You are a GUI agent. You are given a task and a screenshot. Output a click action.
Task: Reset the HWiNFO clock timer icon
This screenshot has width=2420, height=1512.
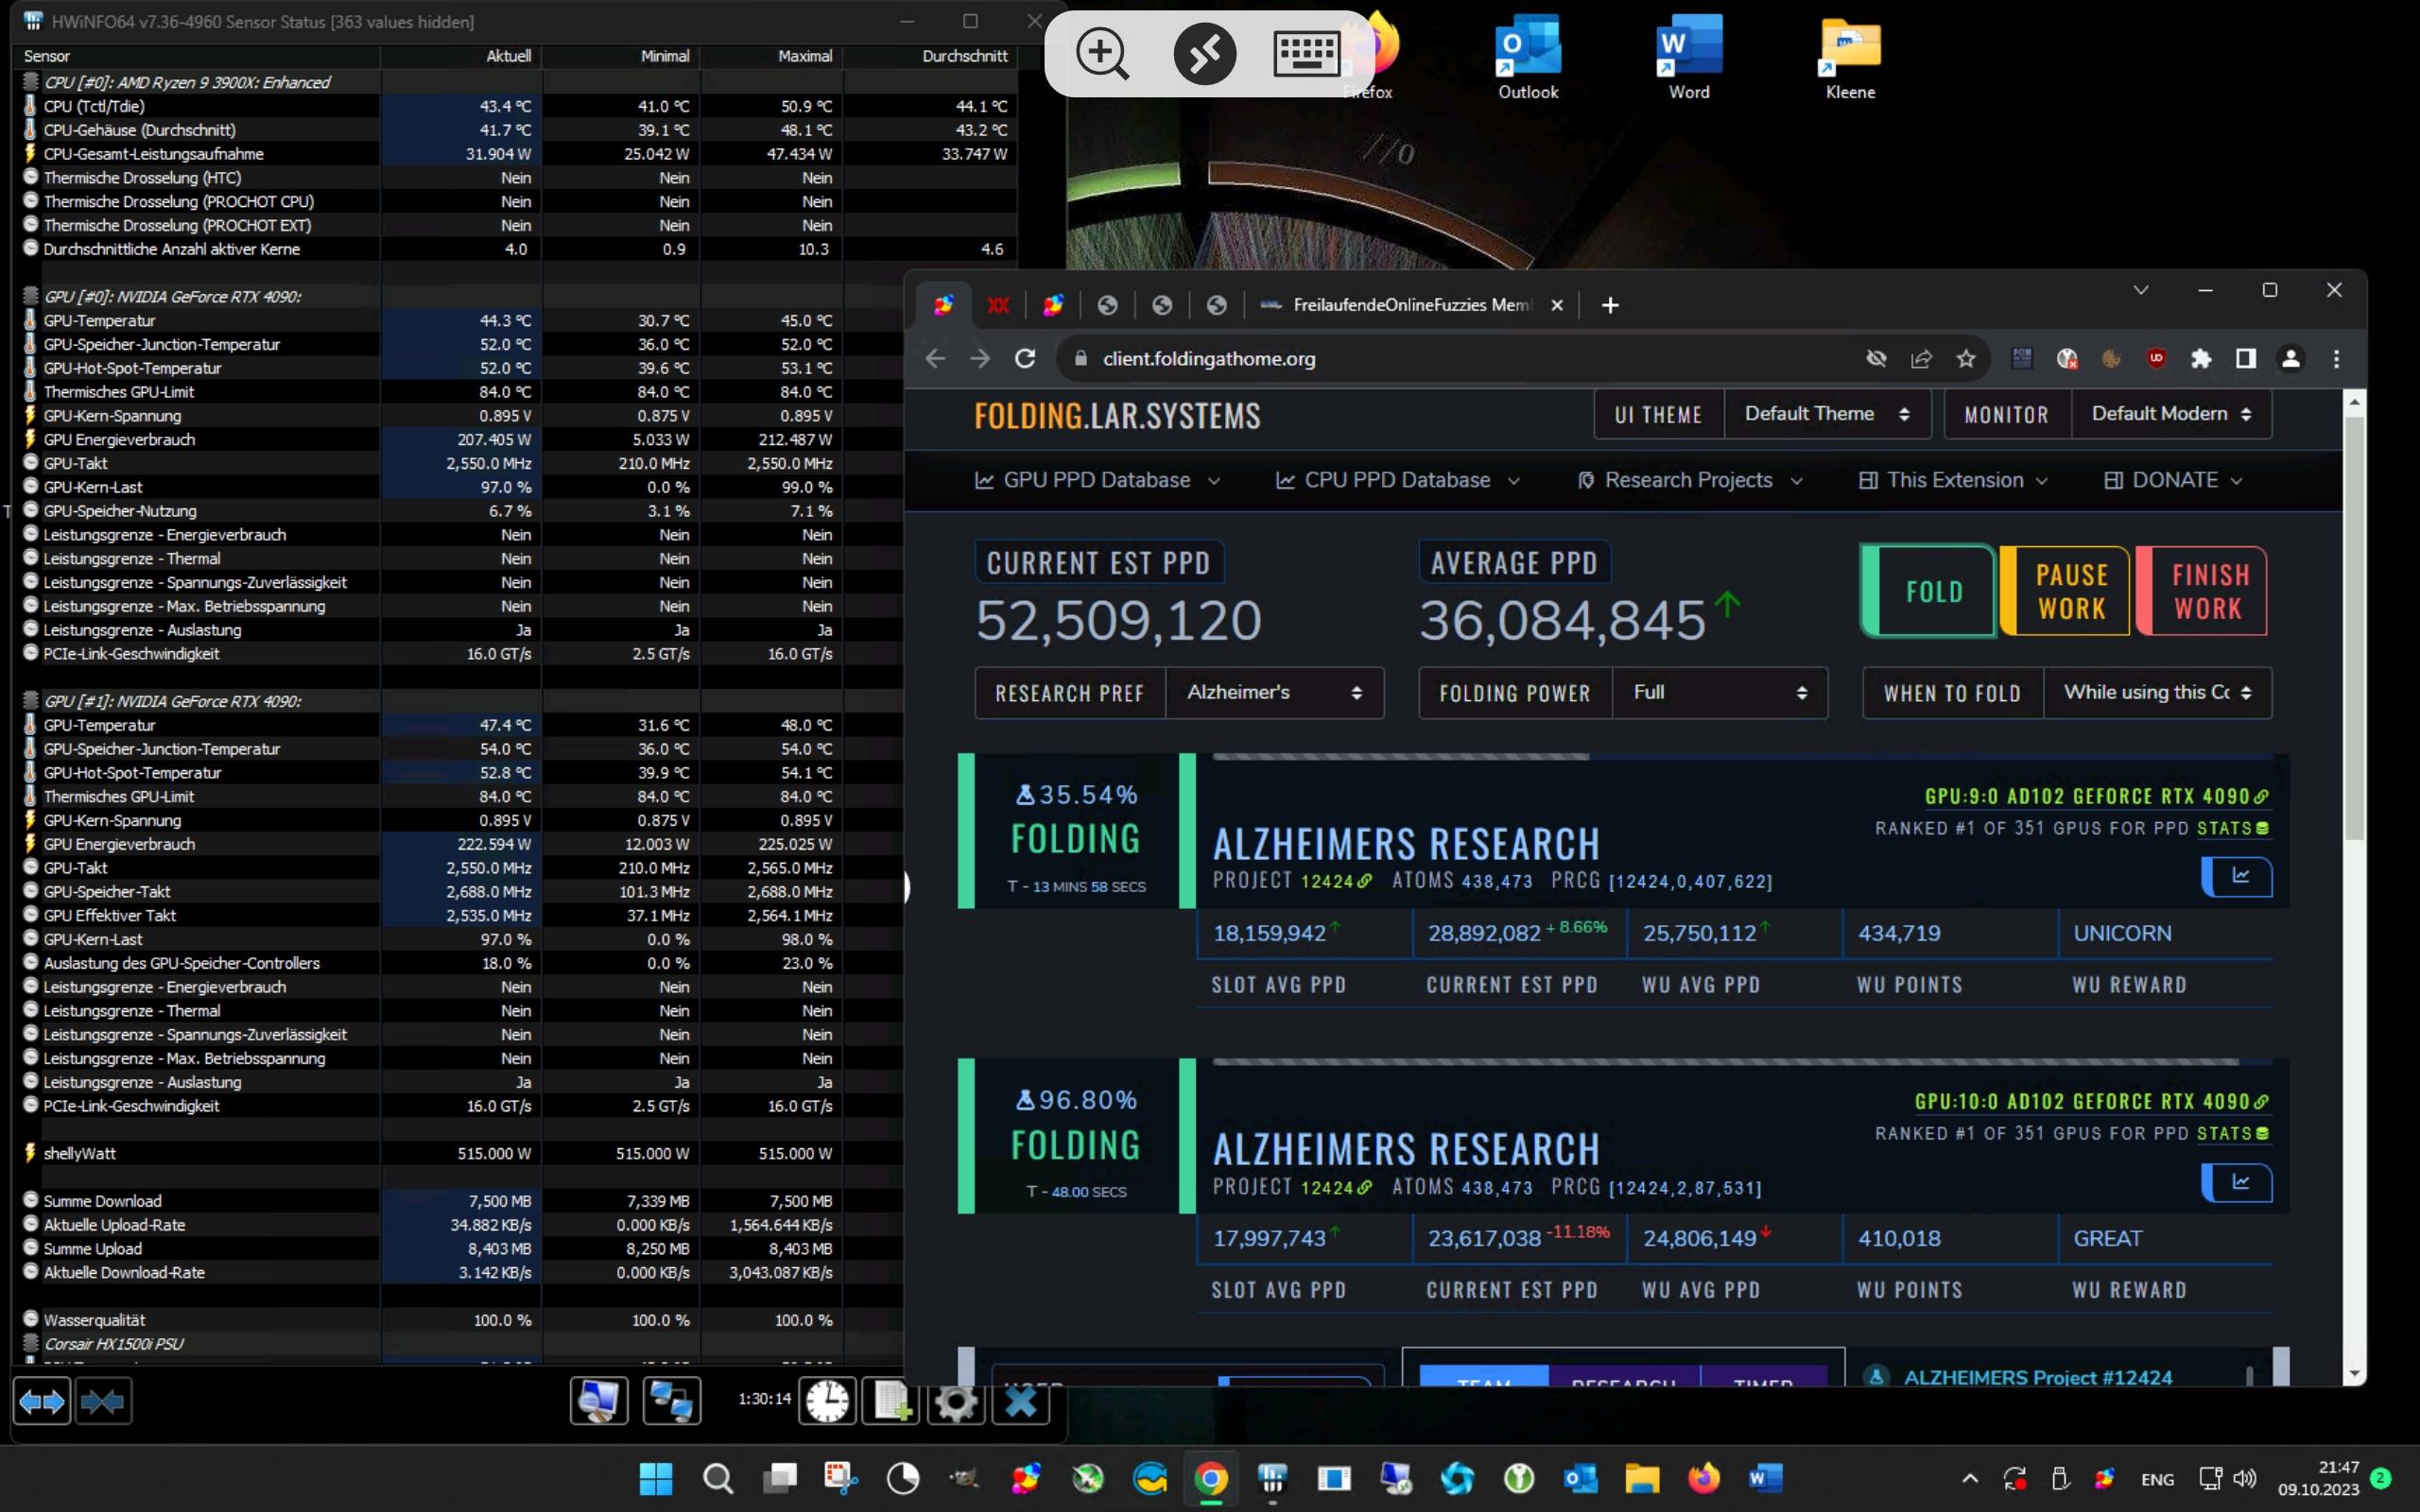[828, 1401]
